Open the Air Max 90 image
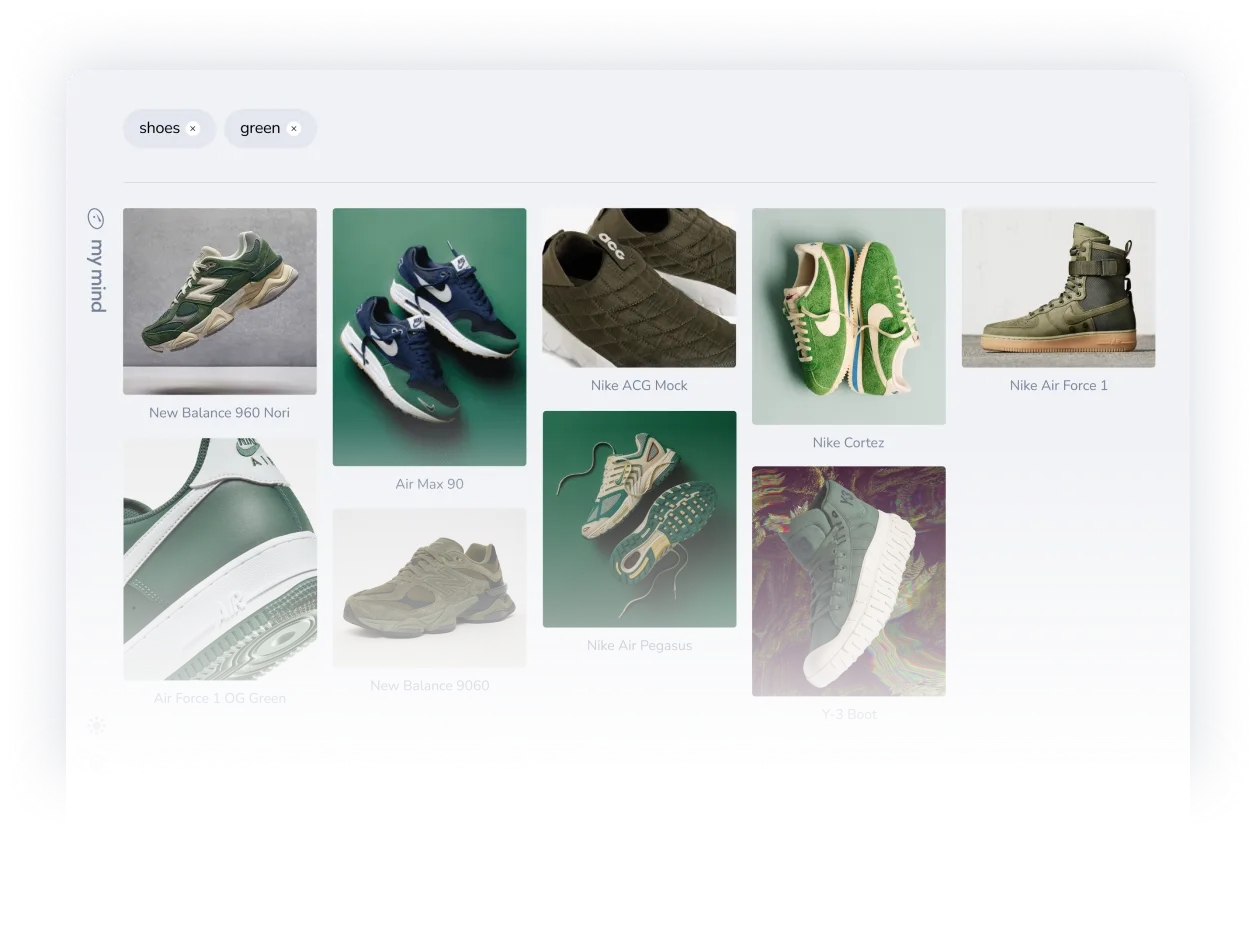 (429, 337)
